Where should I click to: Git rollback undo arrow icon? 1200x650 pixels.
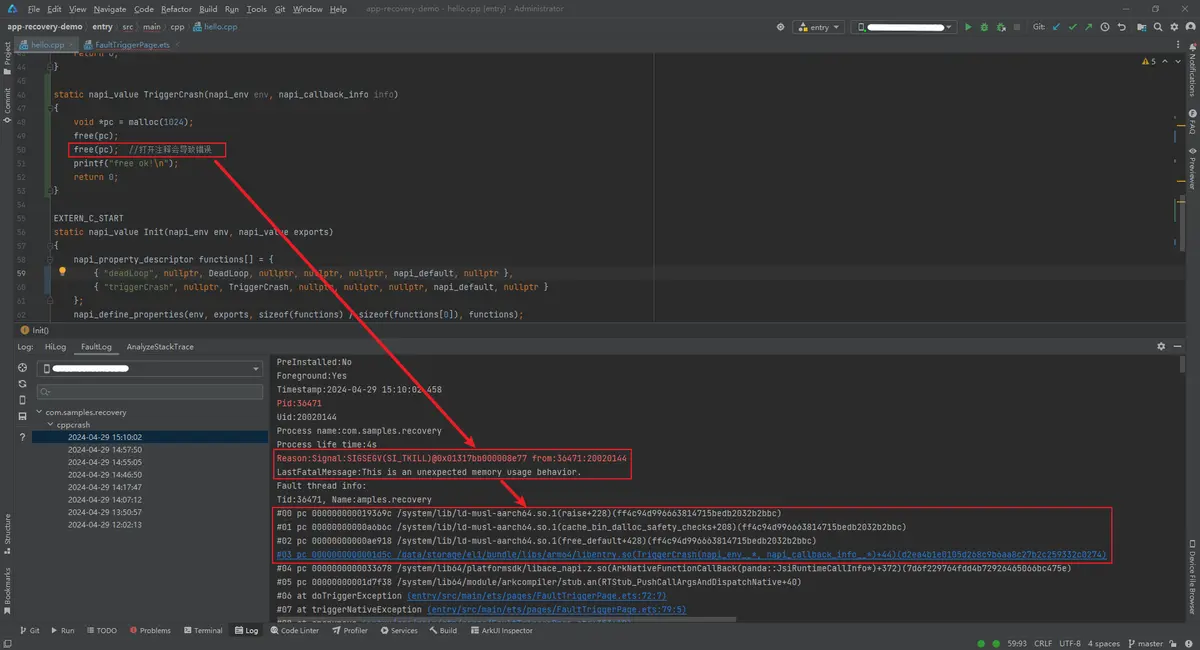tap(1122, 27)
